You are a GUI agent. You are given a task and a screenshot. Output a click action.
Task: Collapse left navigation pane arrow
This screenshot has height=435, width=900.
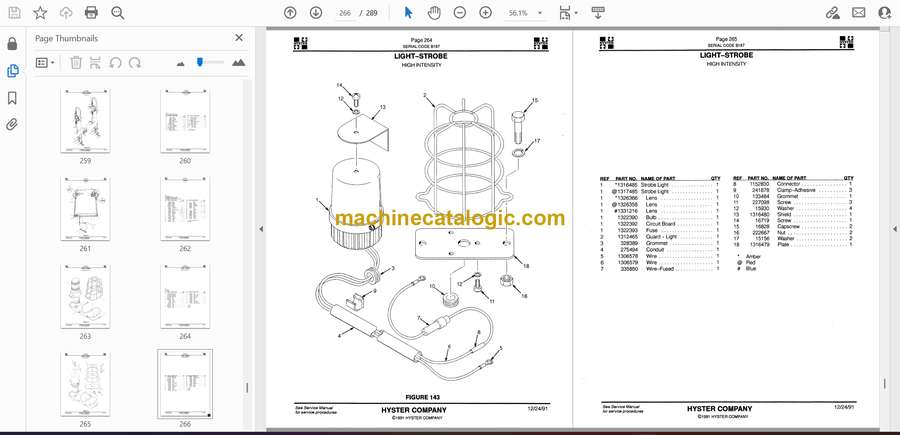tap(261, 229)
